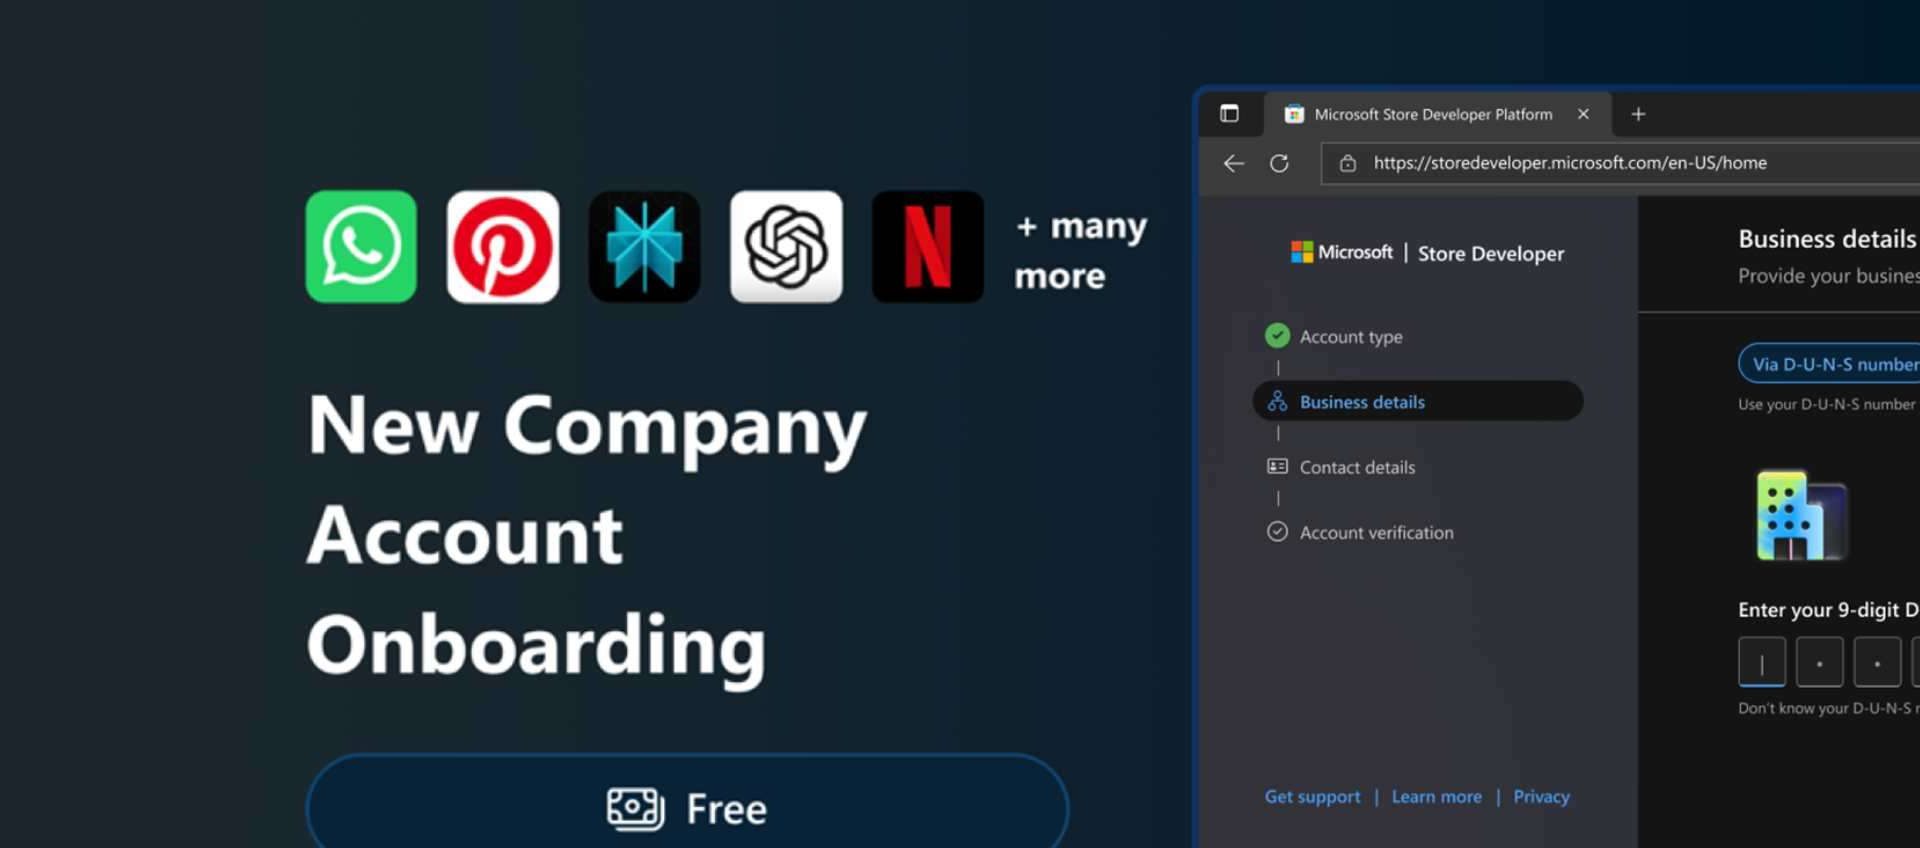Open a new browser tab
Screen dimensions: 1920x848
(1638, 114)
